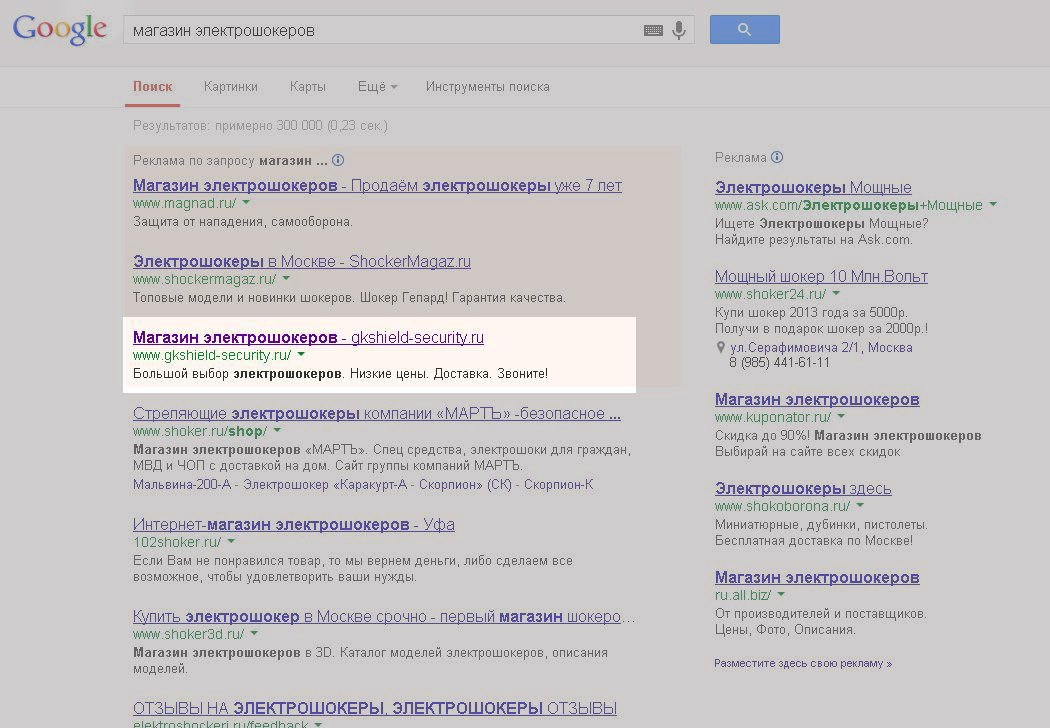This screenshot has height=728, width=1050.
Task: Click snippet 'Большой выбор электрошокеров. Низкие цены.'
Action: (280, 373)
